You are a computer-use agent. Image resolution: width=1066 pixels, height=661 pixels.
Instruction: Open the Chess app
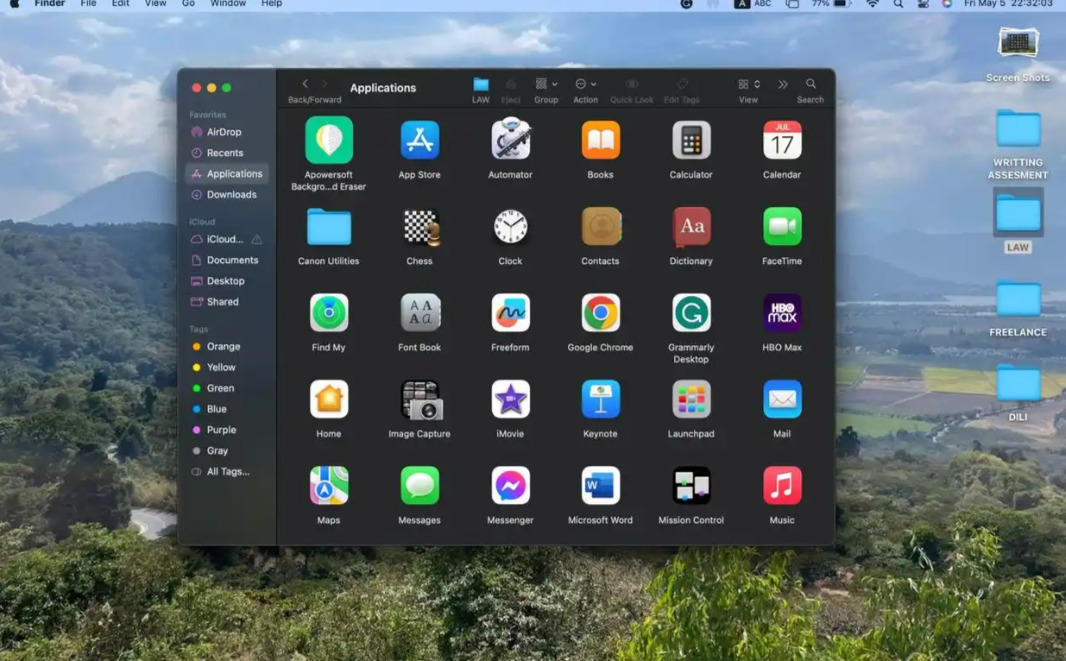419,226
